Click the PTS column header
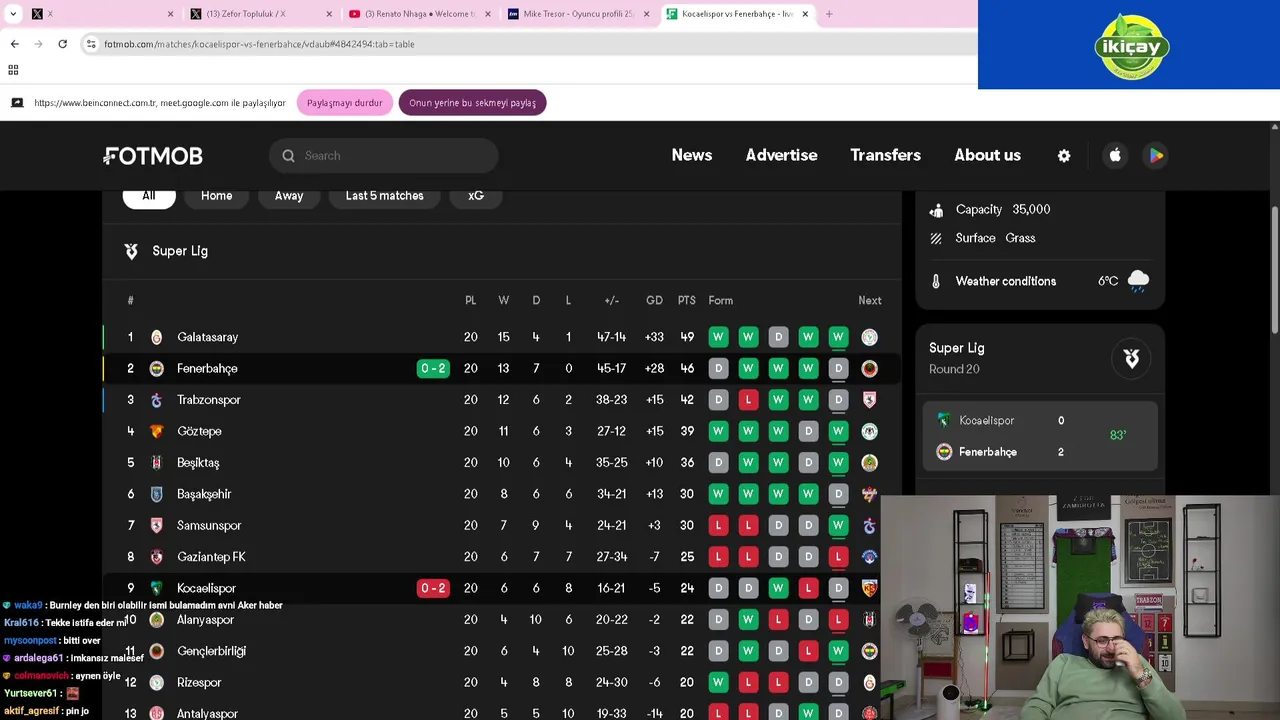The width and height of the screenshot is (1280, 720). click(686, 300)
